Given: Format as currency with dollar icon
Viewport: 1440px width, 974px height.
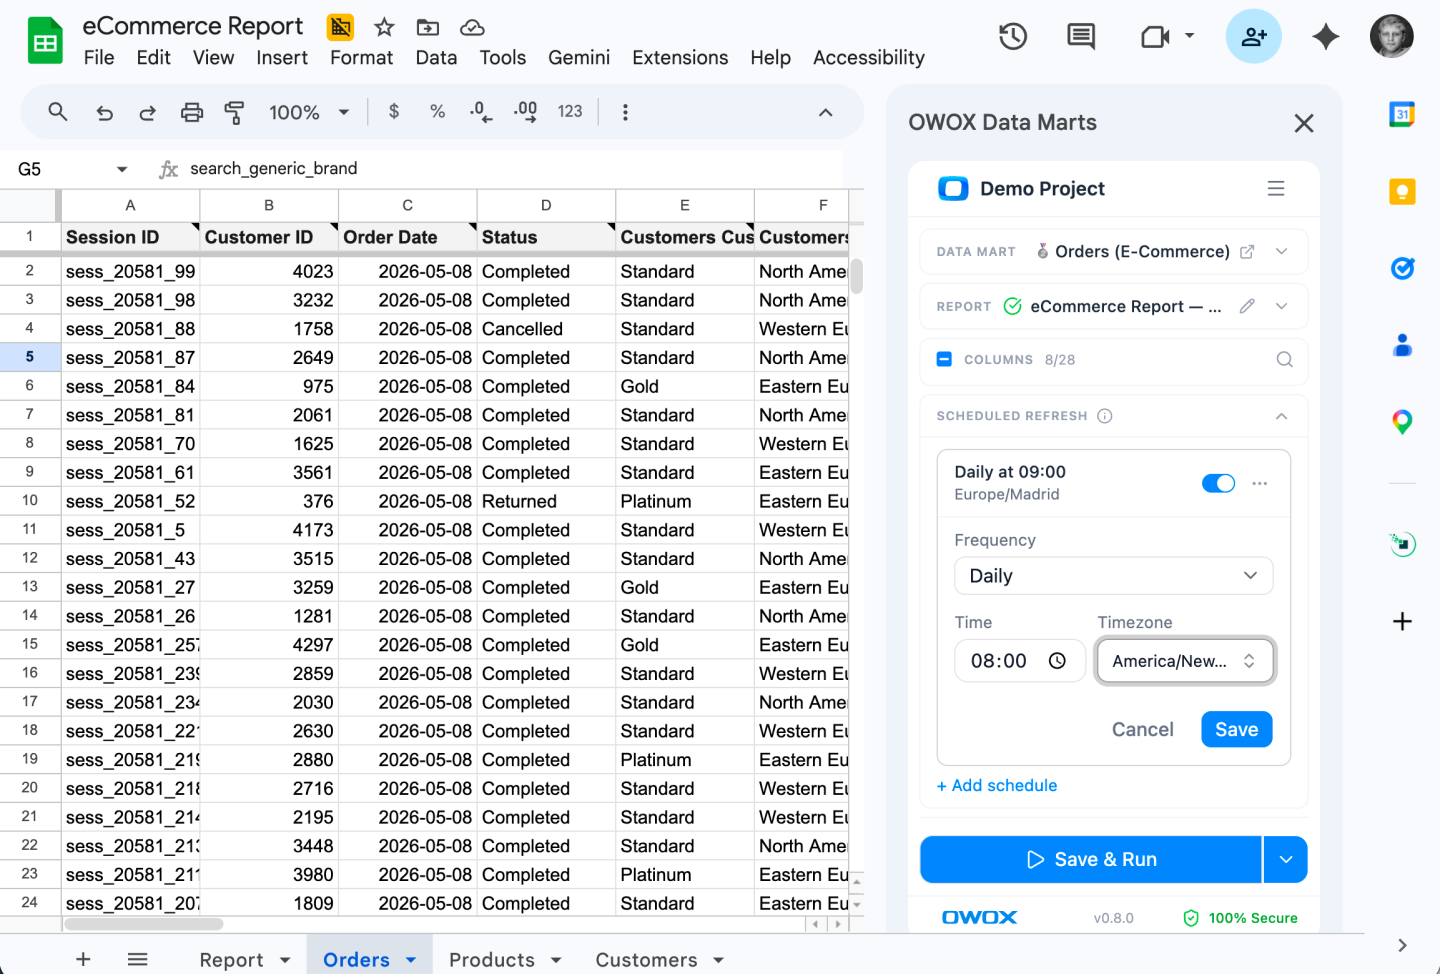Looking at the screenshot, I should click(394, 112).
